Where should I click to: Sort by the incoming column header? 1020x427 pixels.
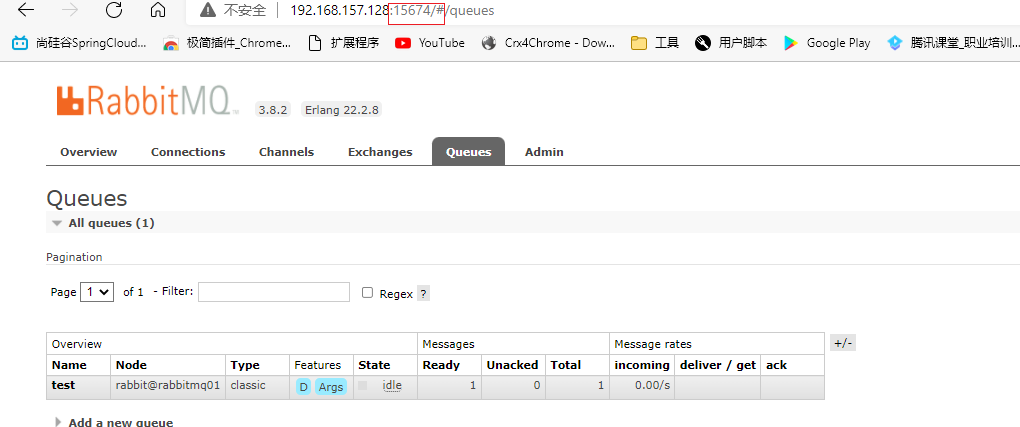point(642,365)
